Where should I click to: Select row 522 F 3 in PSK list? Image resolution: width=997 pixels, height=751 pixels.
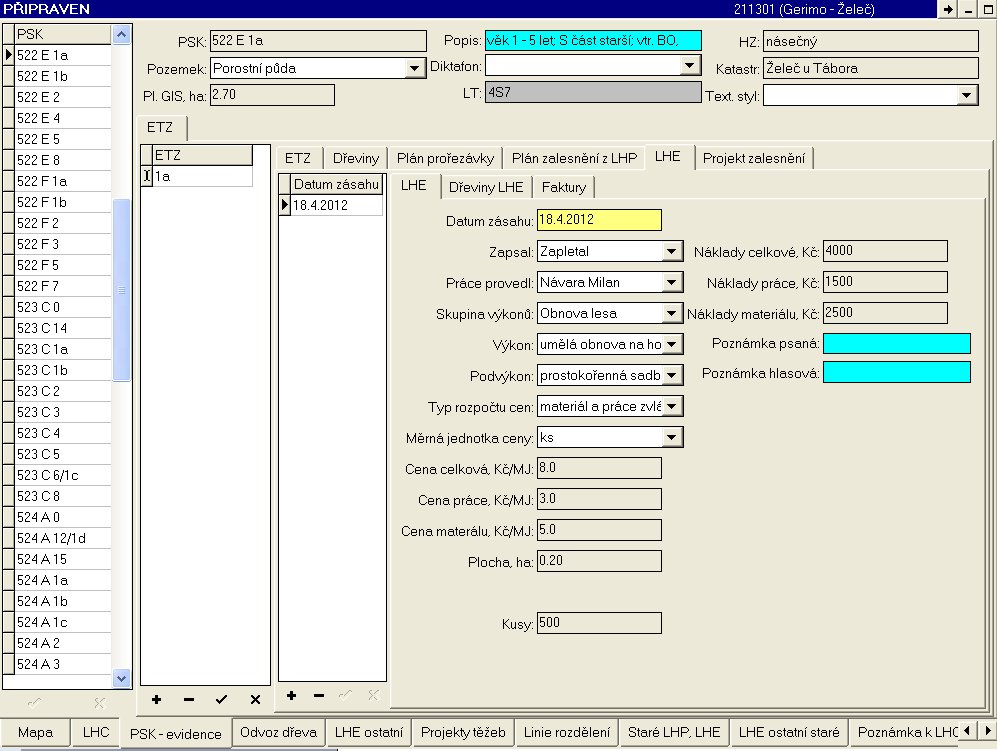[x=63, y=244]
